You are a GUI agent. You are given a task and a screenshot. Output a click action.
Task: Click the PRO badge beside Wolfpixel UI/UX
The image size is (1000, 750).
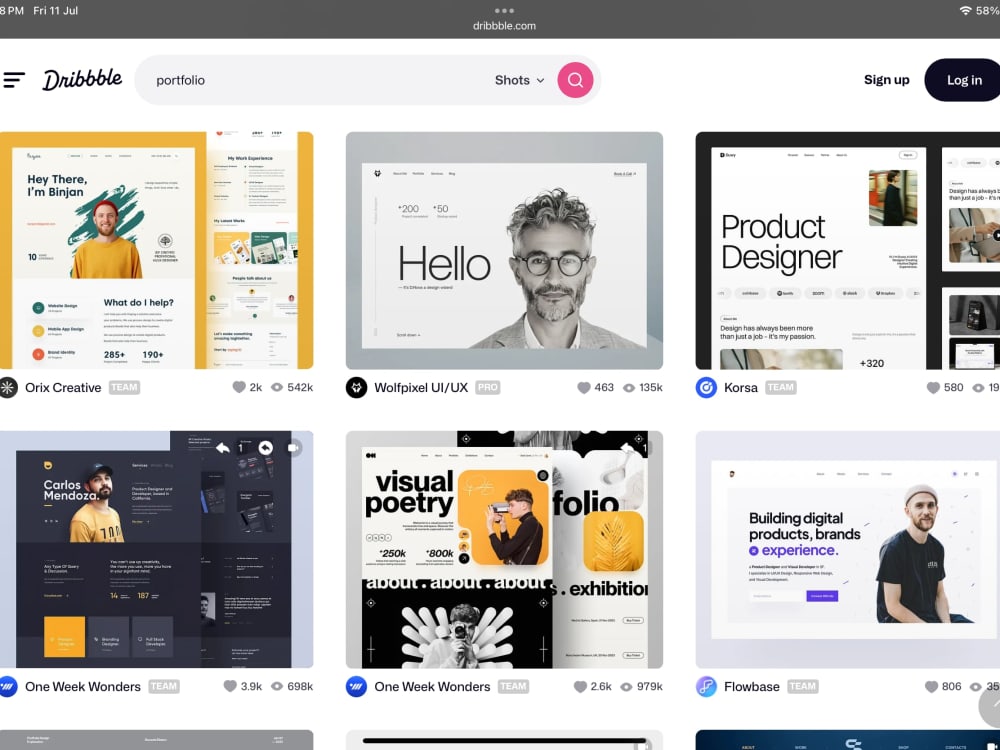(488, 387)
